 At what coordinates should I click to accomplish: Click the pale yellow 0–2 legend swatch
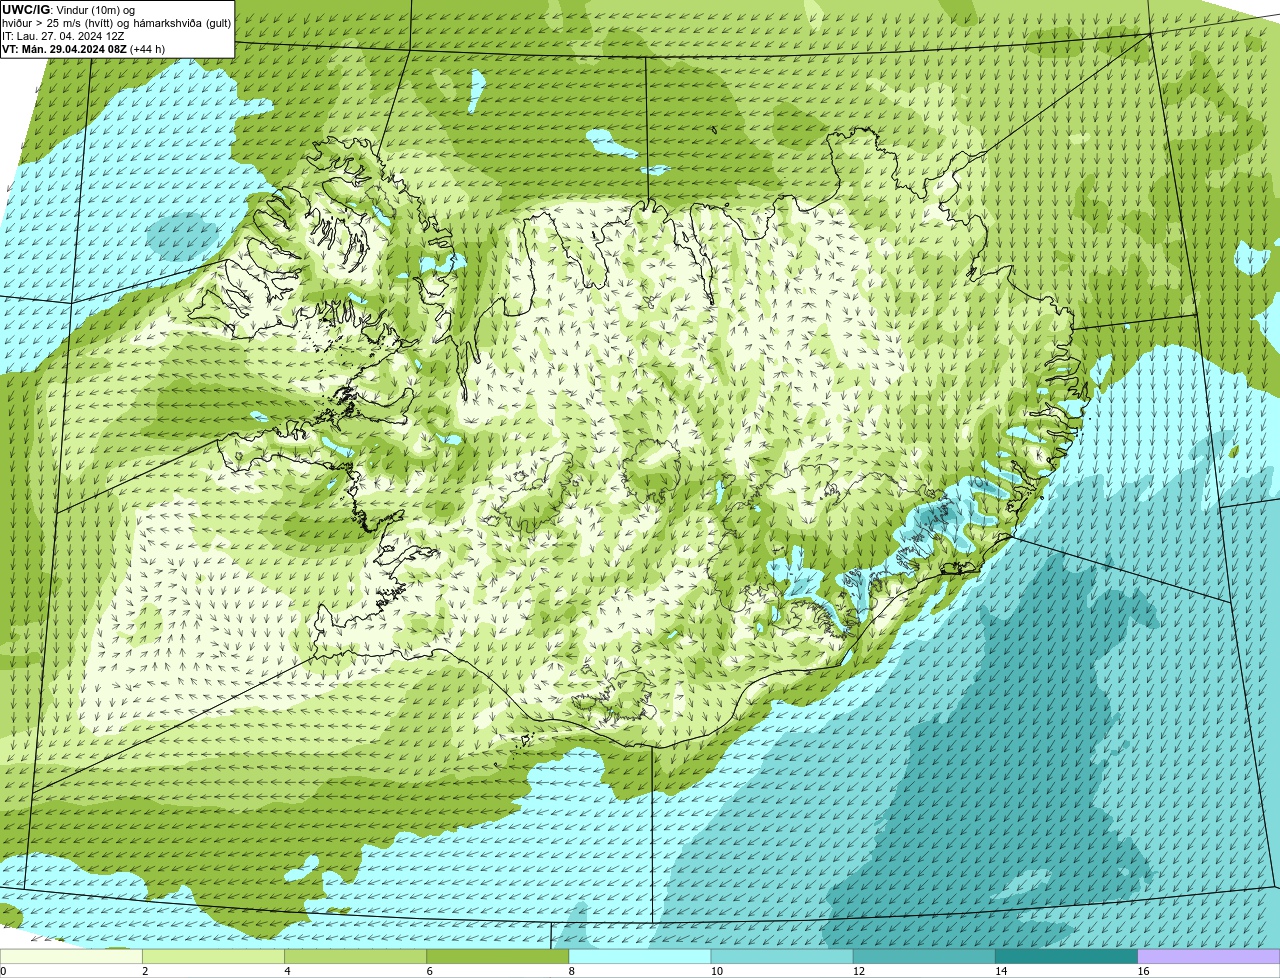(71, 956)
